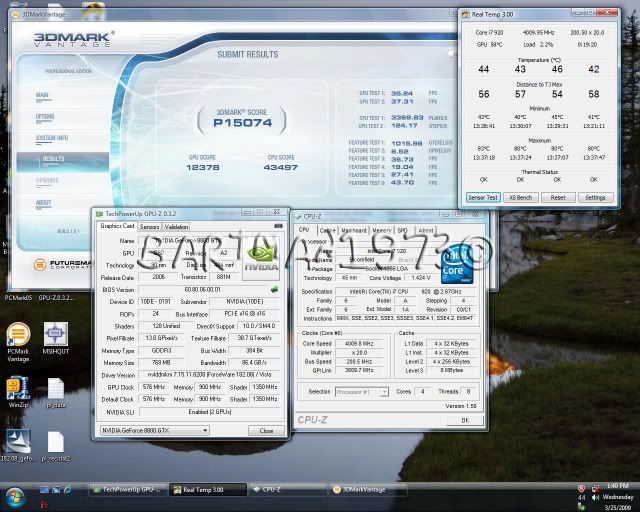Image resolution: width=640 pixels, height=512 pixels.
Task: Switch to Real Temp 3.00 in taskbar
Action: [x=203, y=490]
